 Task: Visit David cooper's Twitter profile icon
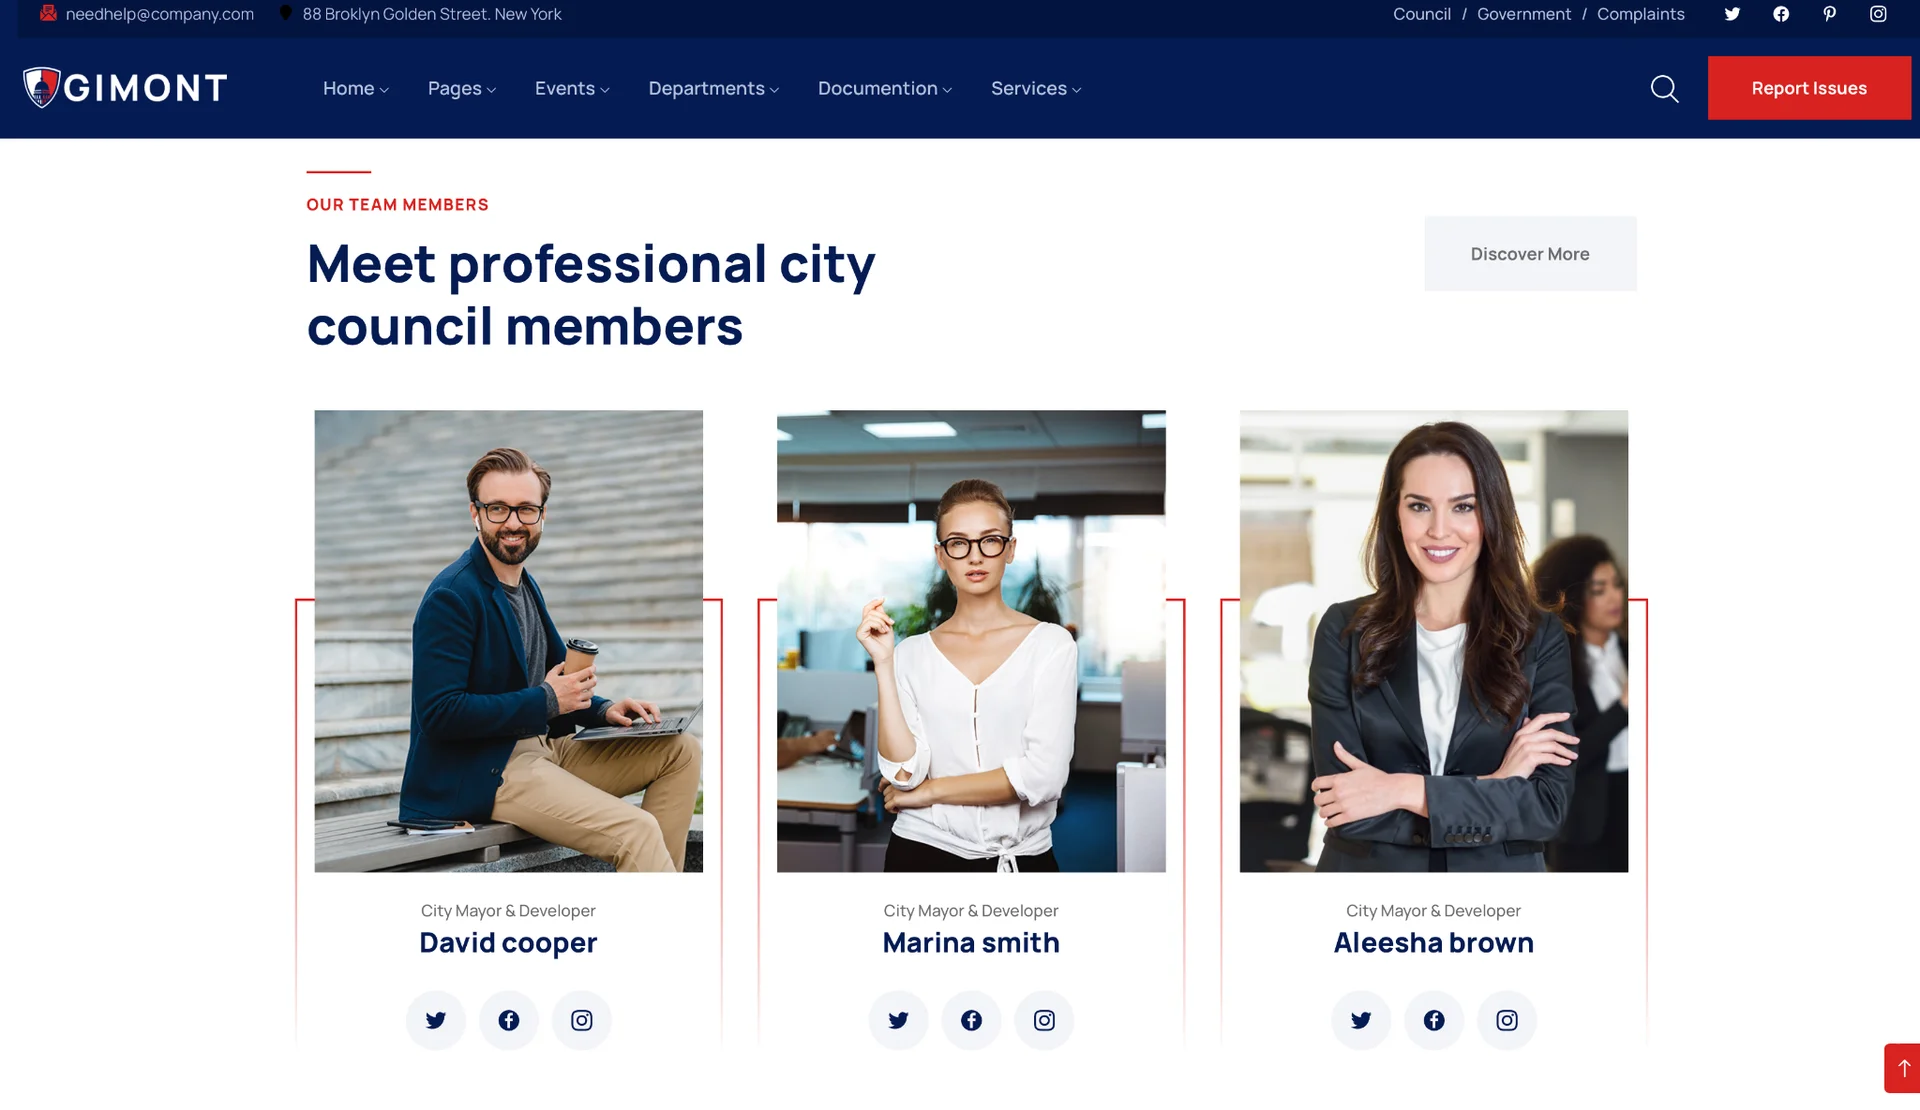pyautogui.click(x=436, y=1020)
